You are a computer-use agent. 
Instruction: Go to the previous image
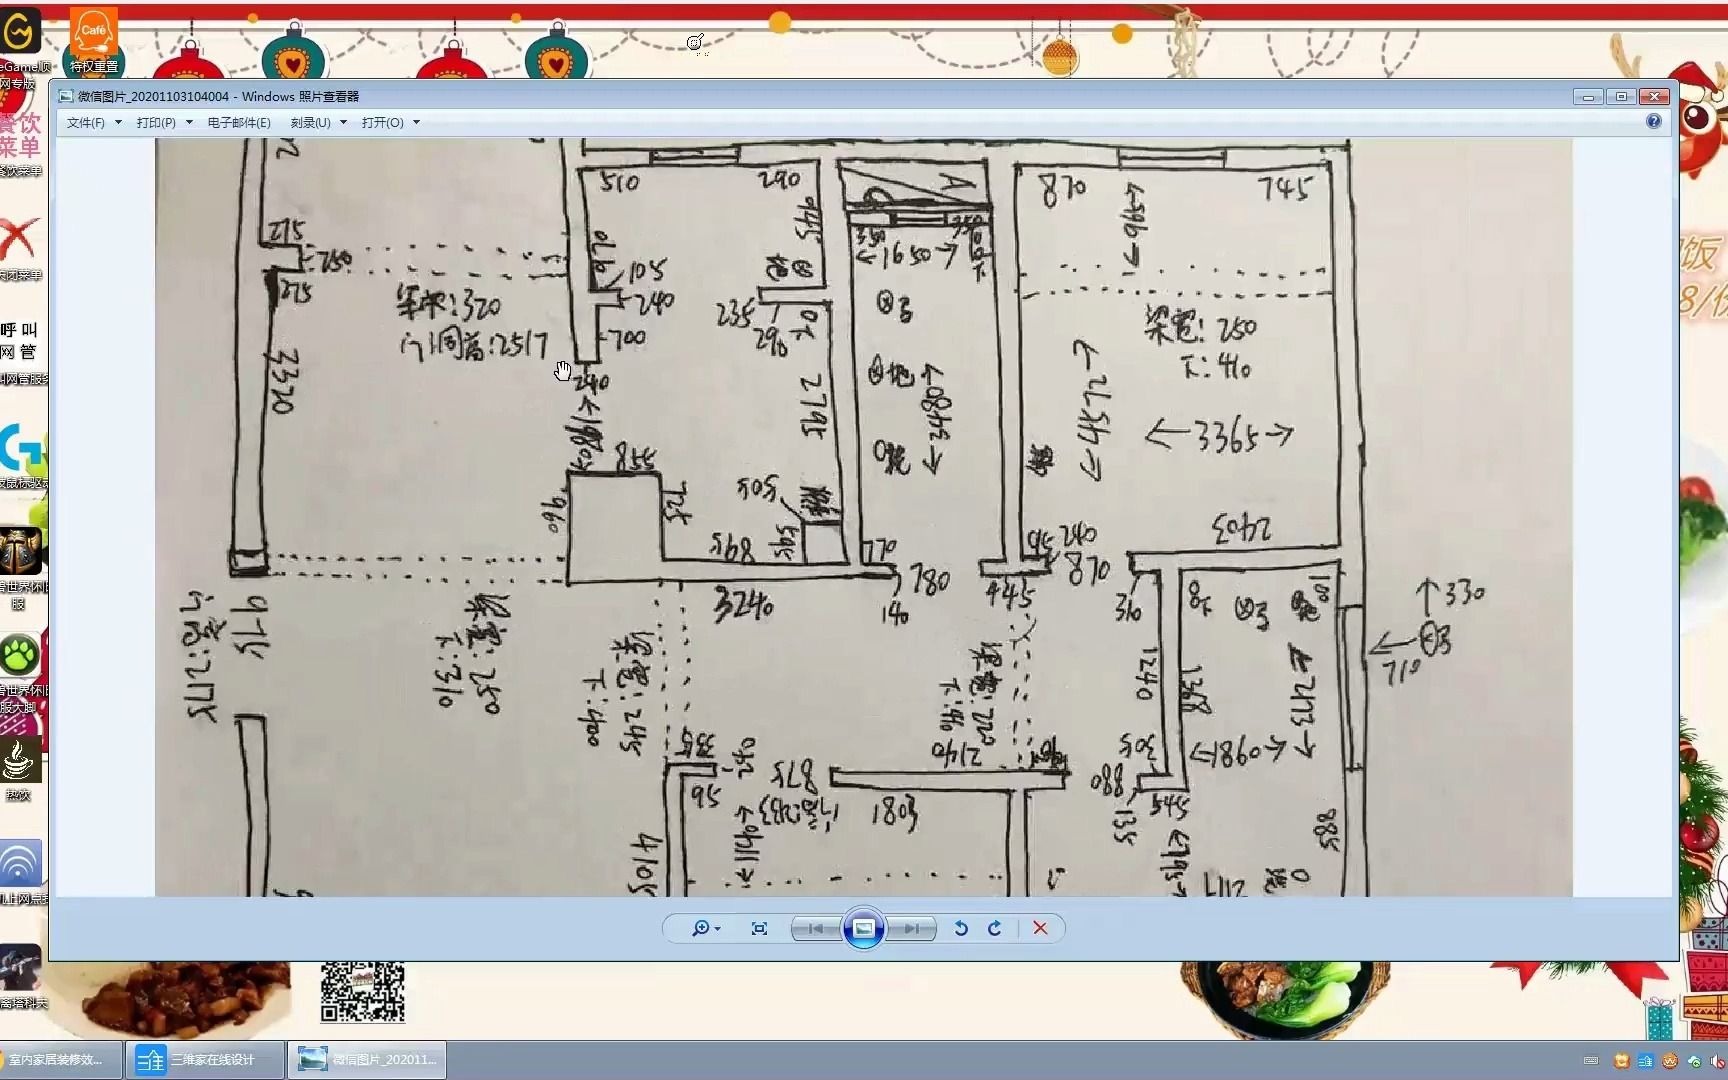815,928
